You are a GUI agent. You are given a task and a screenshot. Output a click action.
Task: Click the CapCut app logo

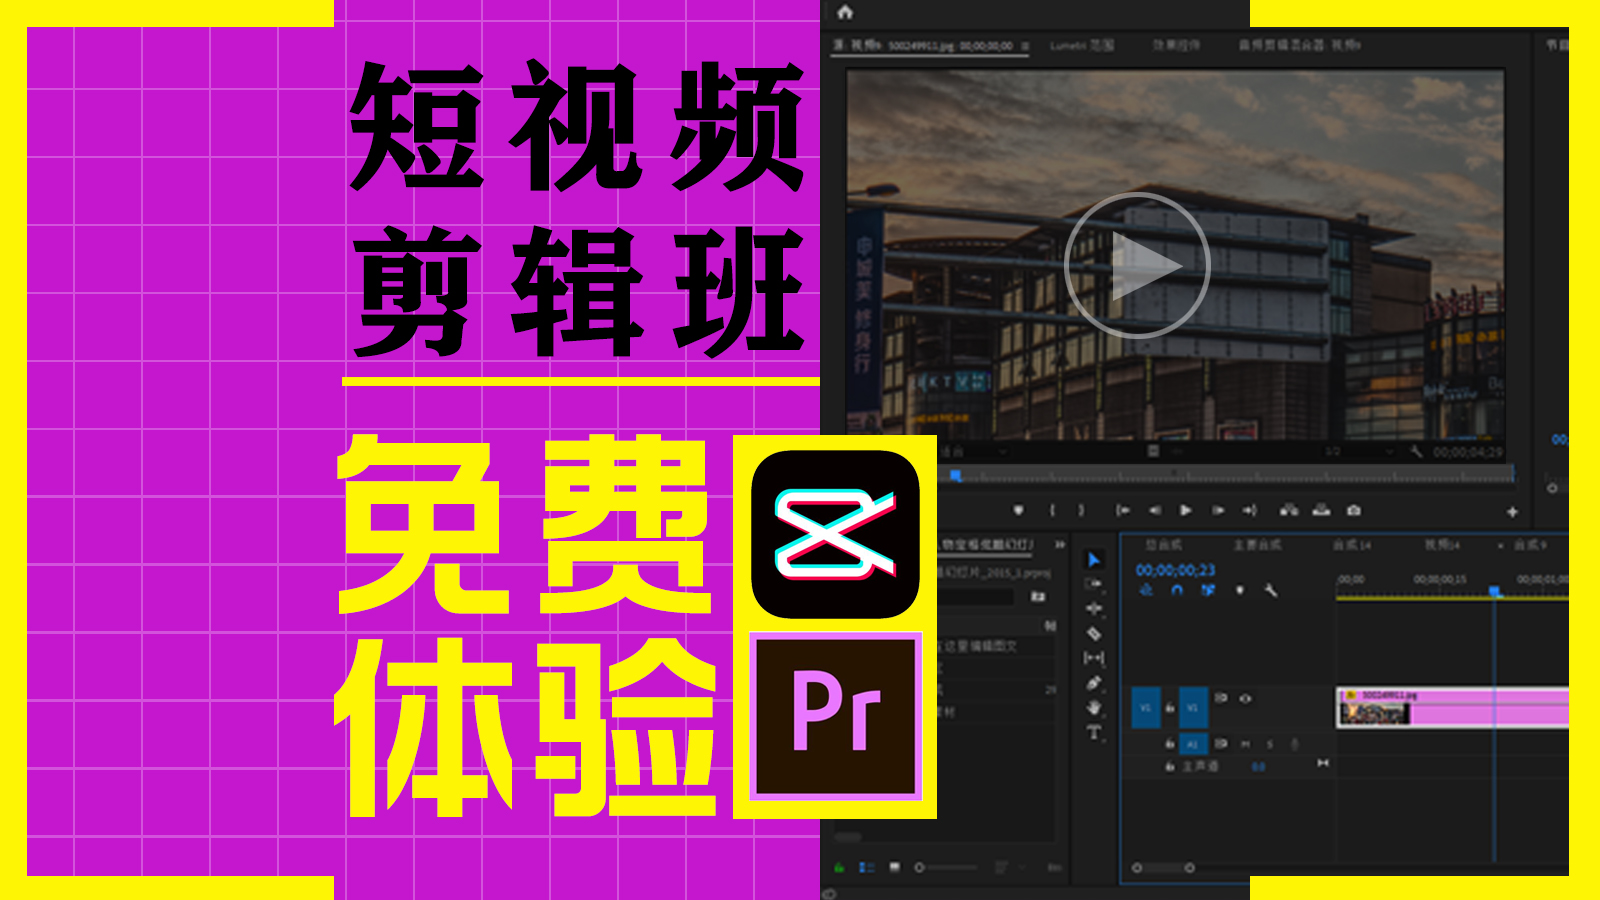[x=835, y=534]
